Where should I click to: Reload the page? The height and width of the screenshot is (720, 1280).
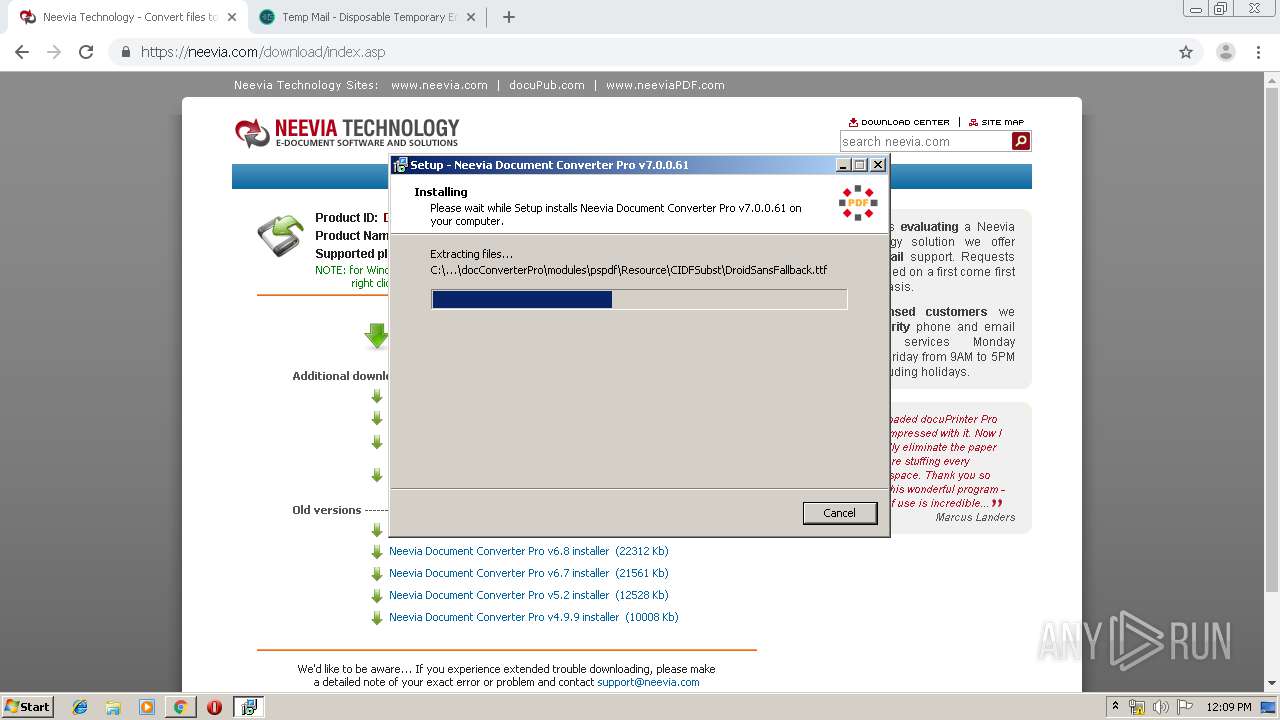pyautogui.click(x=86, y=52)
